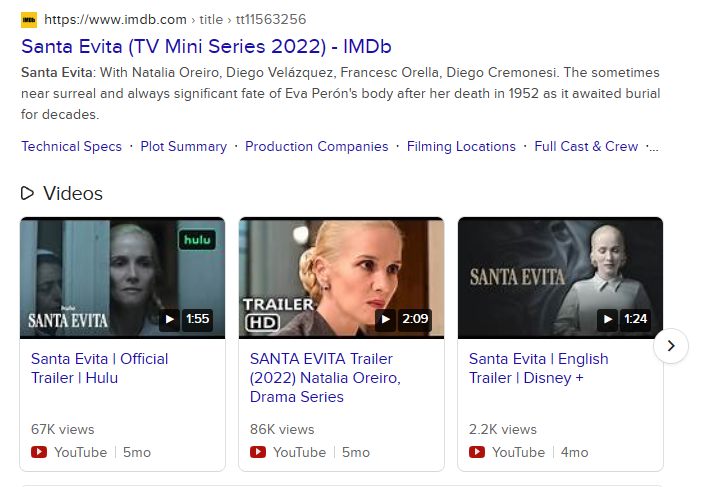Open the Production Companies link

(317, 146)
